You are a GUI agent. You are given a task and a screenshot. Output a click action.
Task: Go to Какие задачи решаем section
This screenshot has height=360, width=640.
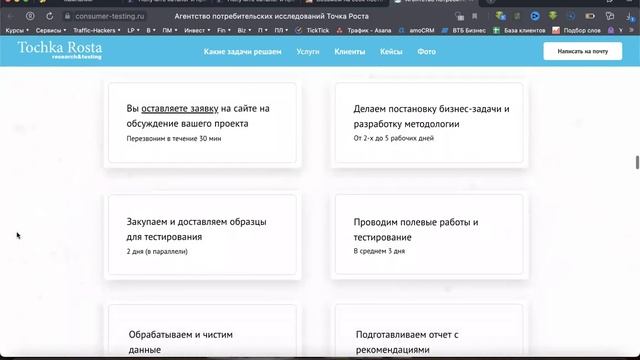242,52
